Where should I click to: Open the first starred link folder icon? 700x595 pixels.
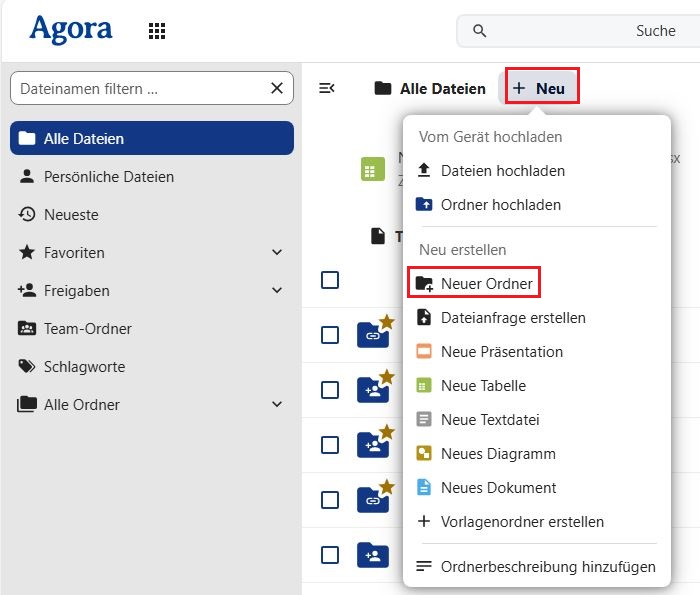click(x=372, y=335)
